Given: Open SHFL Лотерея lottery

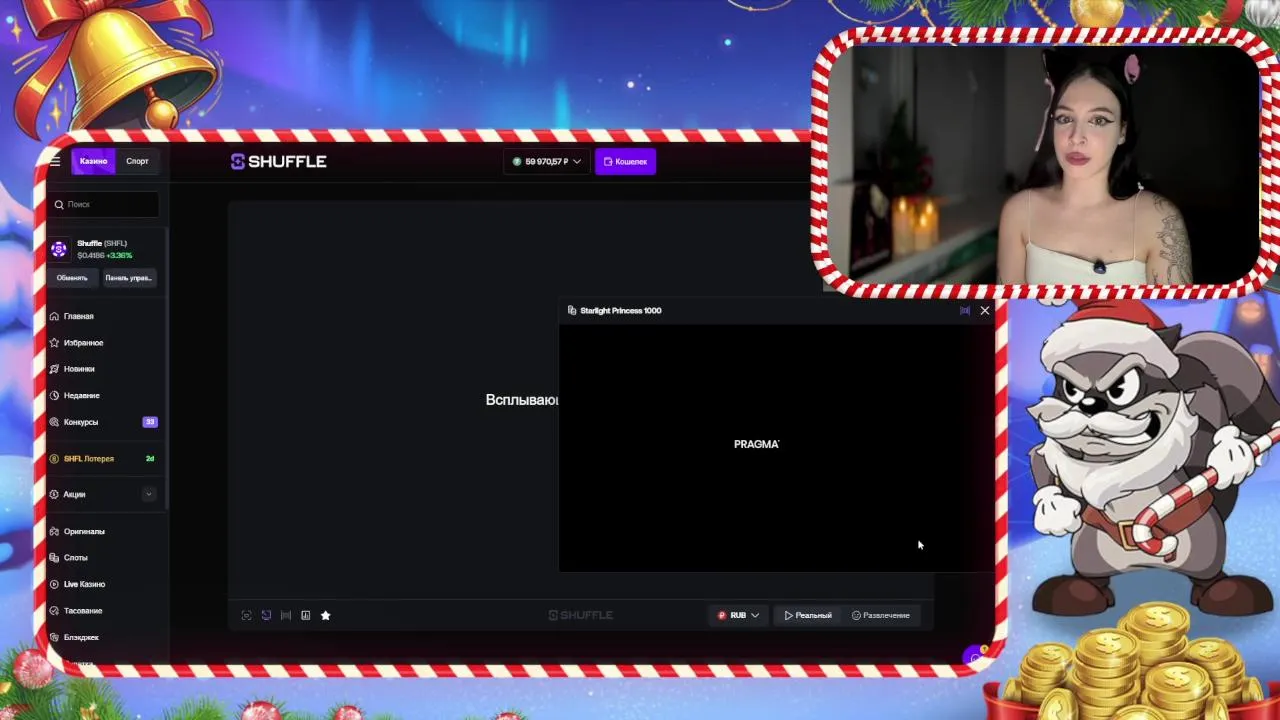Looking at the screenshot, I should (x=88, y=458).
